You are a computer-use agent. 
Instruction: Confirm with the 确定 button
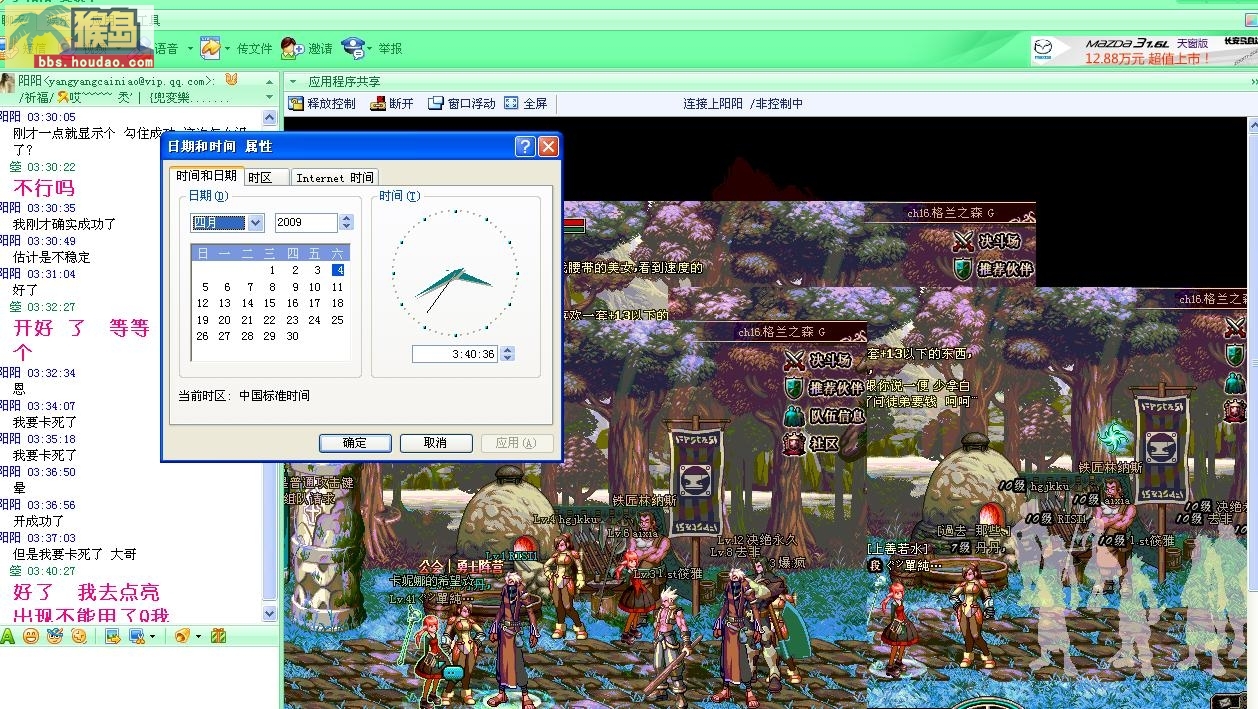pyautogui.click(x=355, y=443)
